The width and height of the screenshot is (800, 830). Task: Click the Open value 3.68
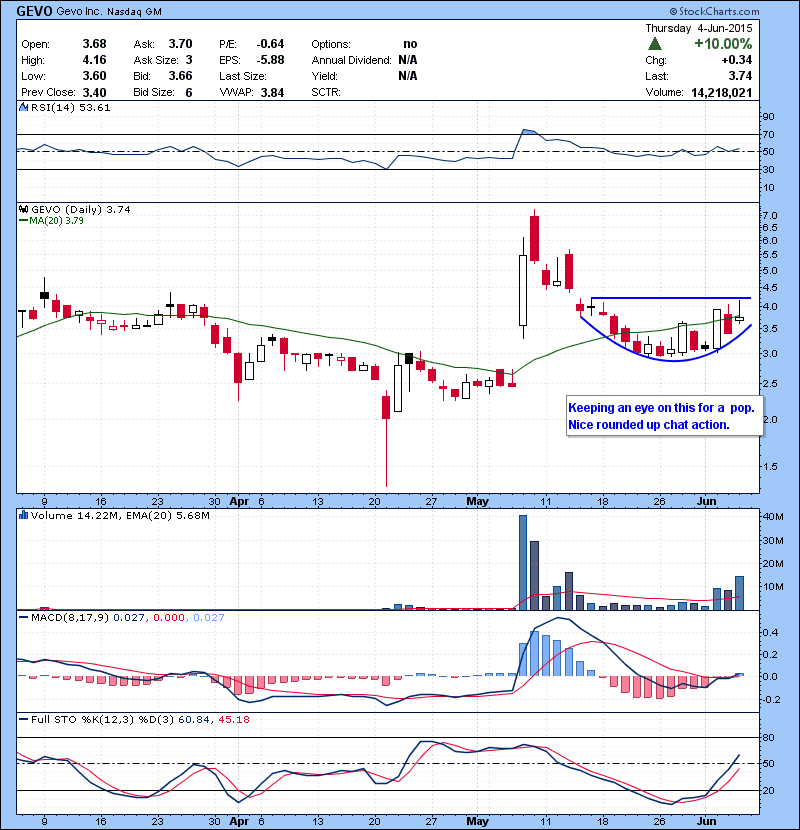(x=94, y=44)
